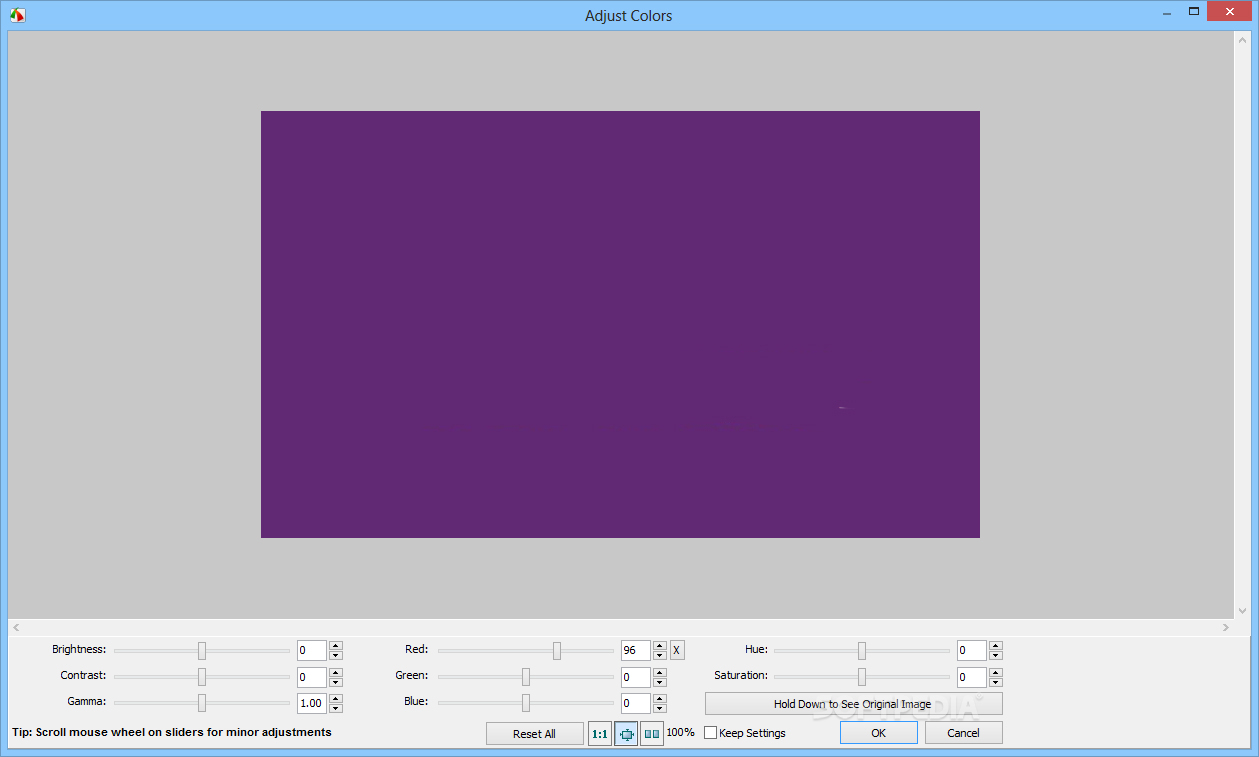Click the 1:1 actual size zoom icon
1259x757 pixels.
pyautogui.click(x=600, y=733)
